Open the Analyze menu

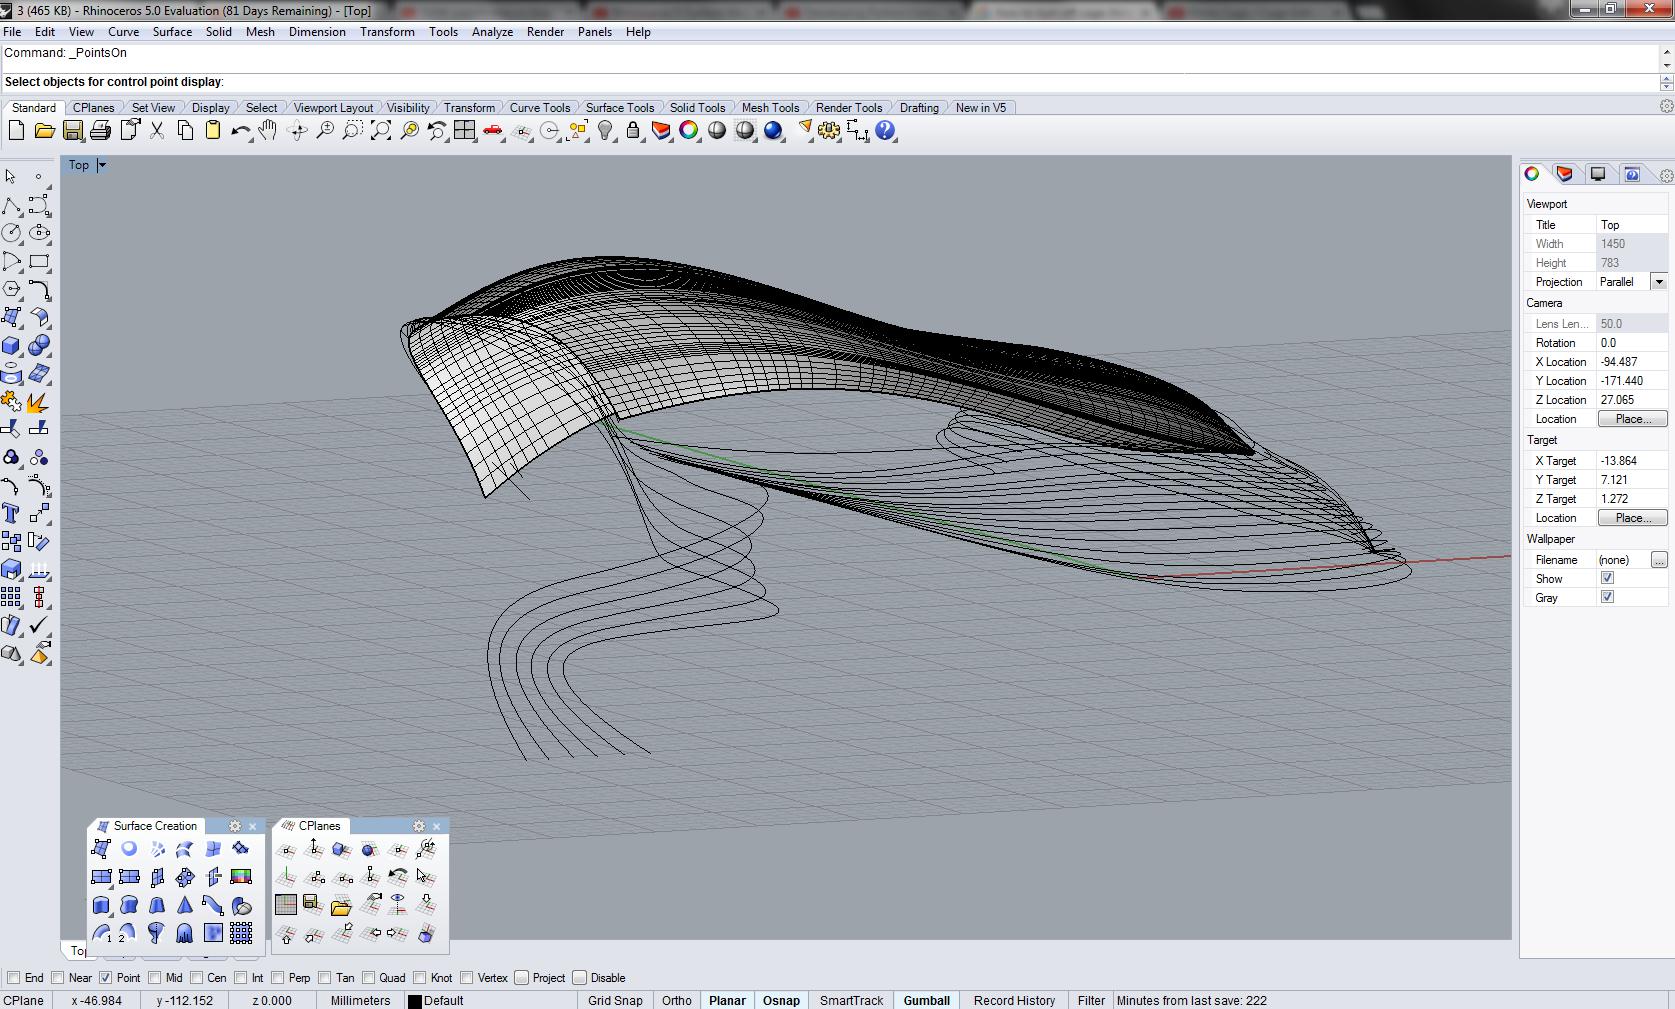point(492,32)
